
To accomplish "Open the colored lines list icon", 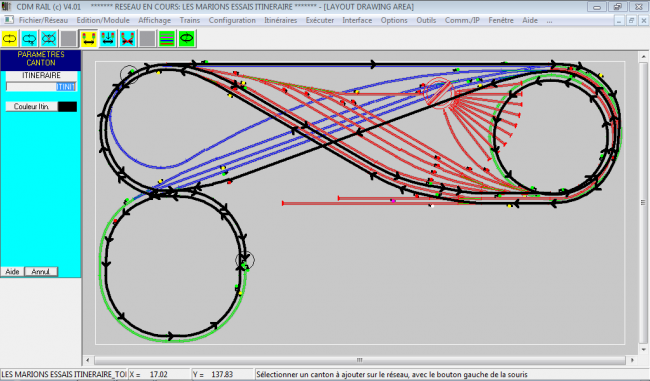I will click(x=167, y=39).
